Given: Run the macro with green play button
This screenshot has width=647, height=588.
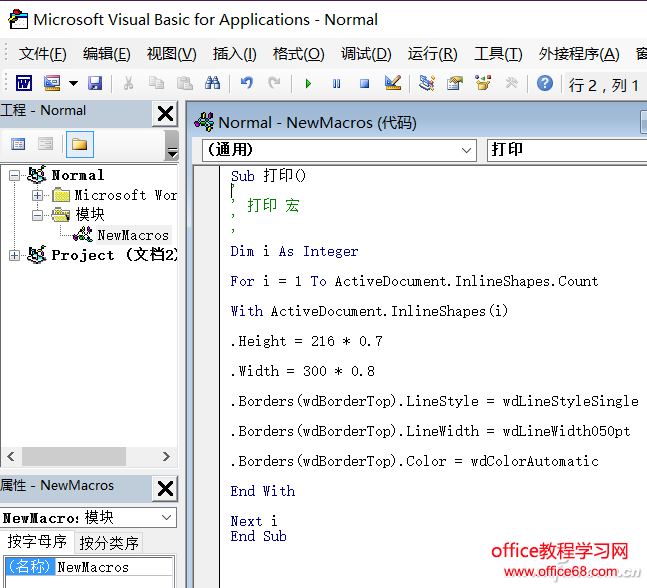Looking at the screenshot, I should point(308,84).
